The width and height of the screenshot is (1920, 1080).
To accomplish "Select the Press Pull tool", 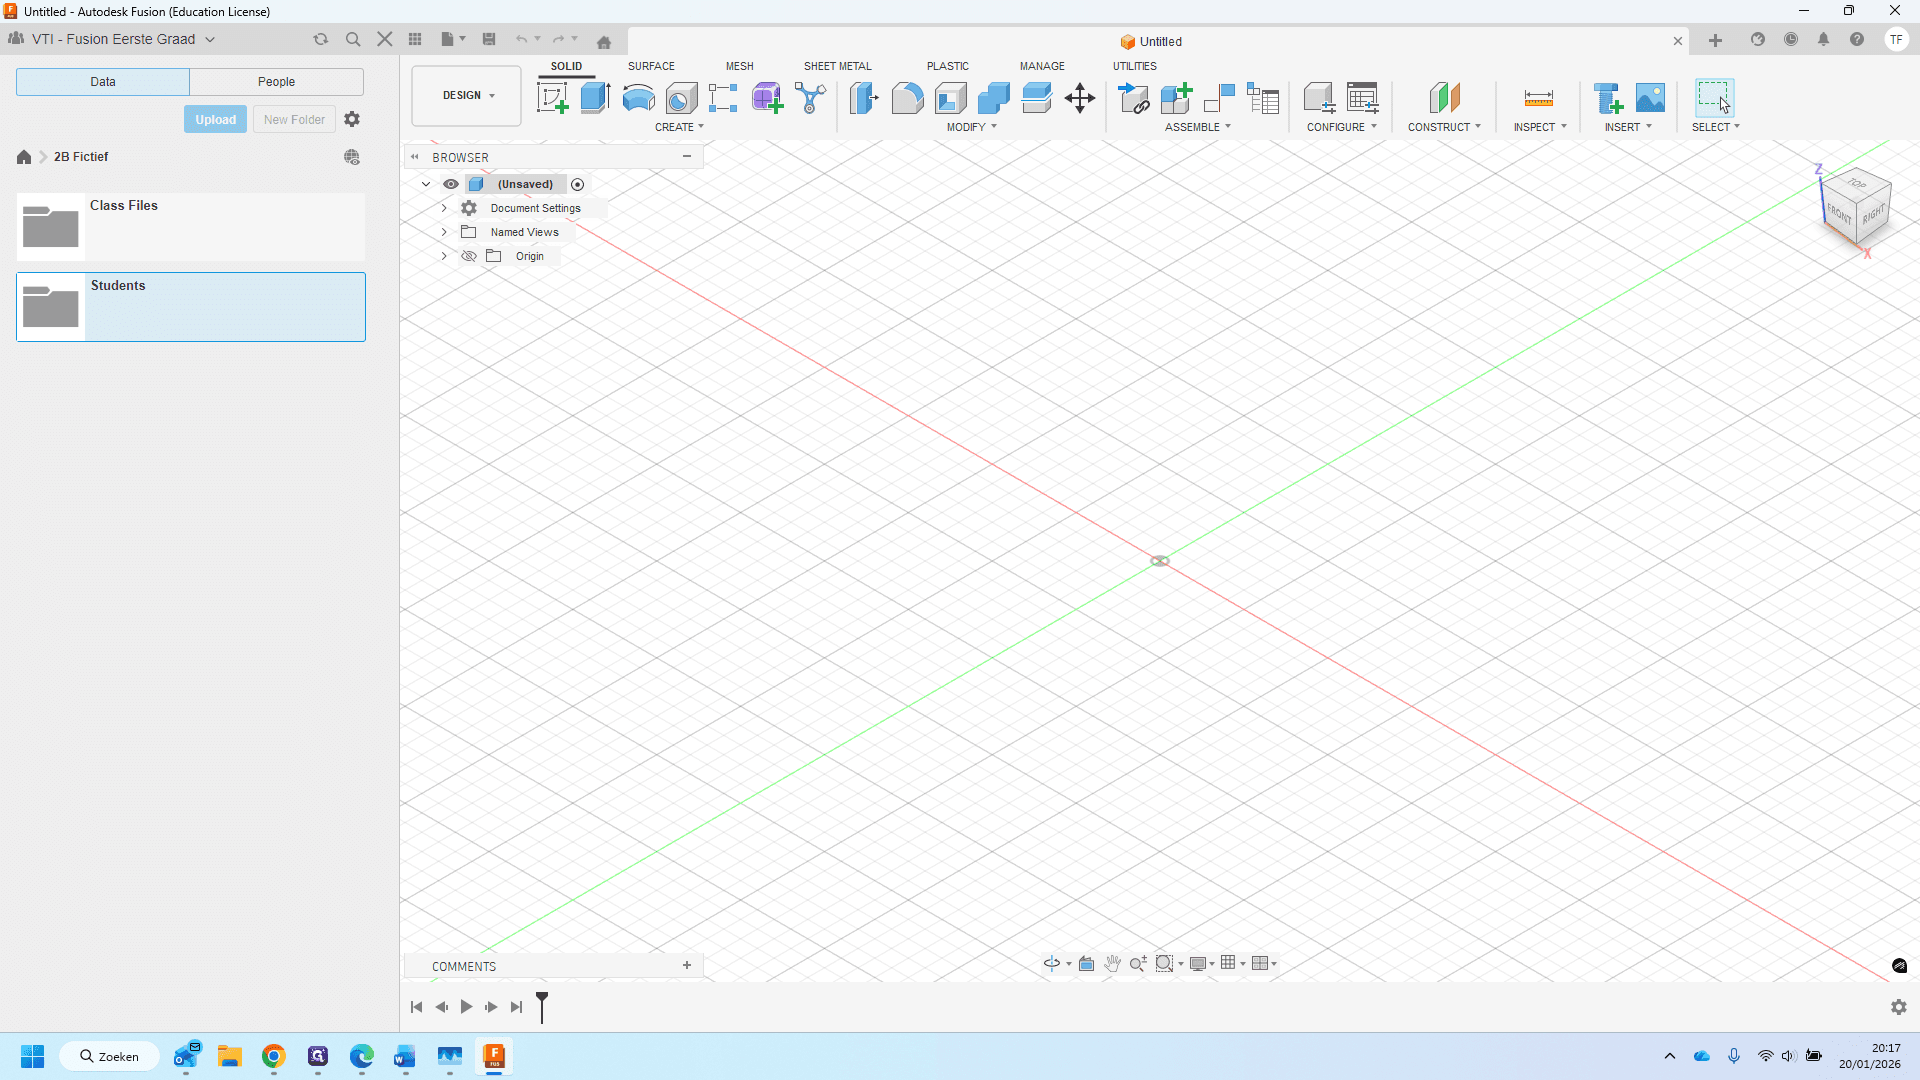I will point(864,98).
